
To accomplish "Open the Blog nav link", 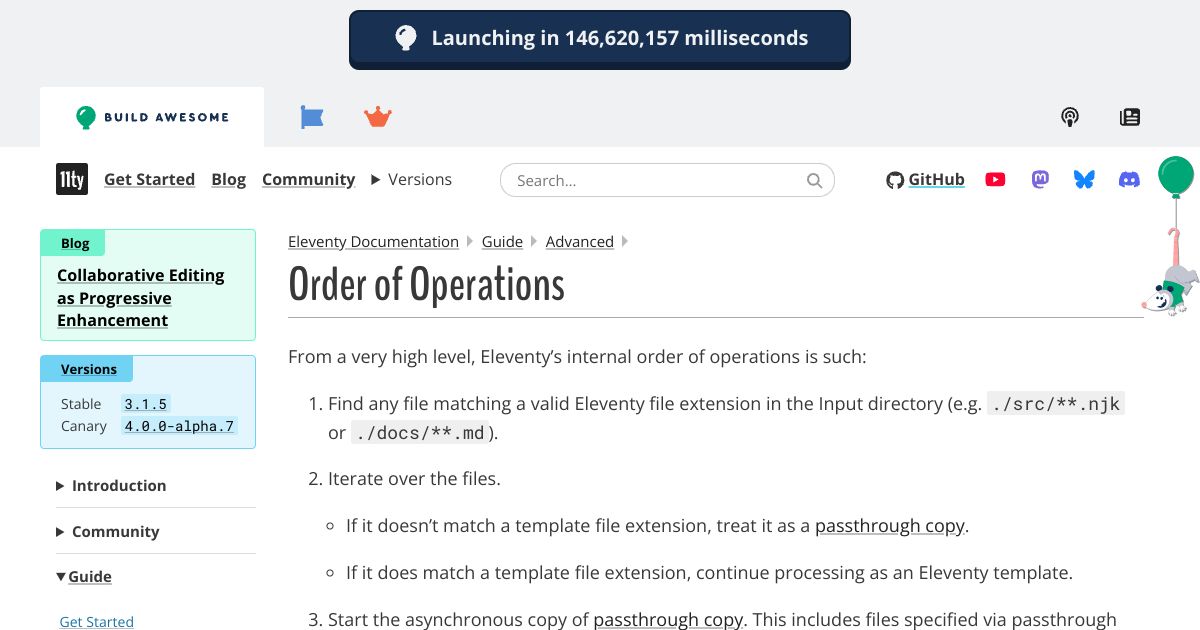I will 228,179.
